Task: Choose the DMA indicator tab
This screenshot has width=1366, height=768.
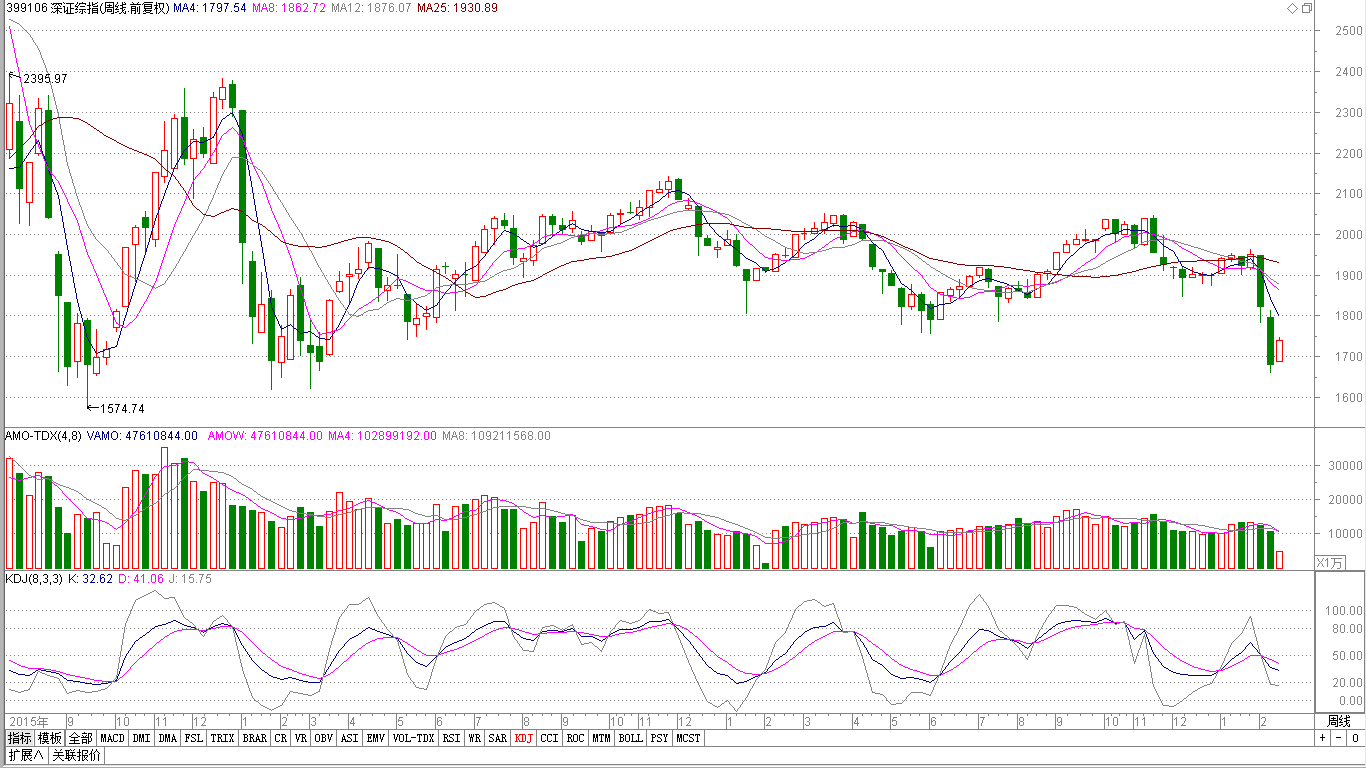Action: [167, 738]
